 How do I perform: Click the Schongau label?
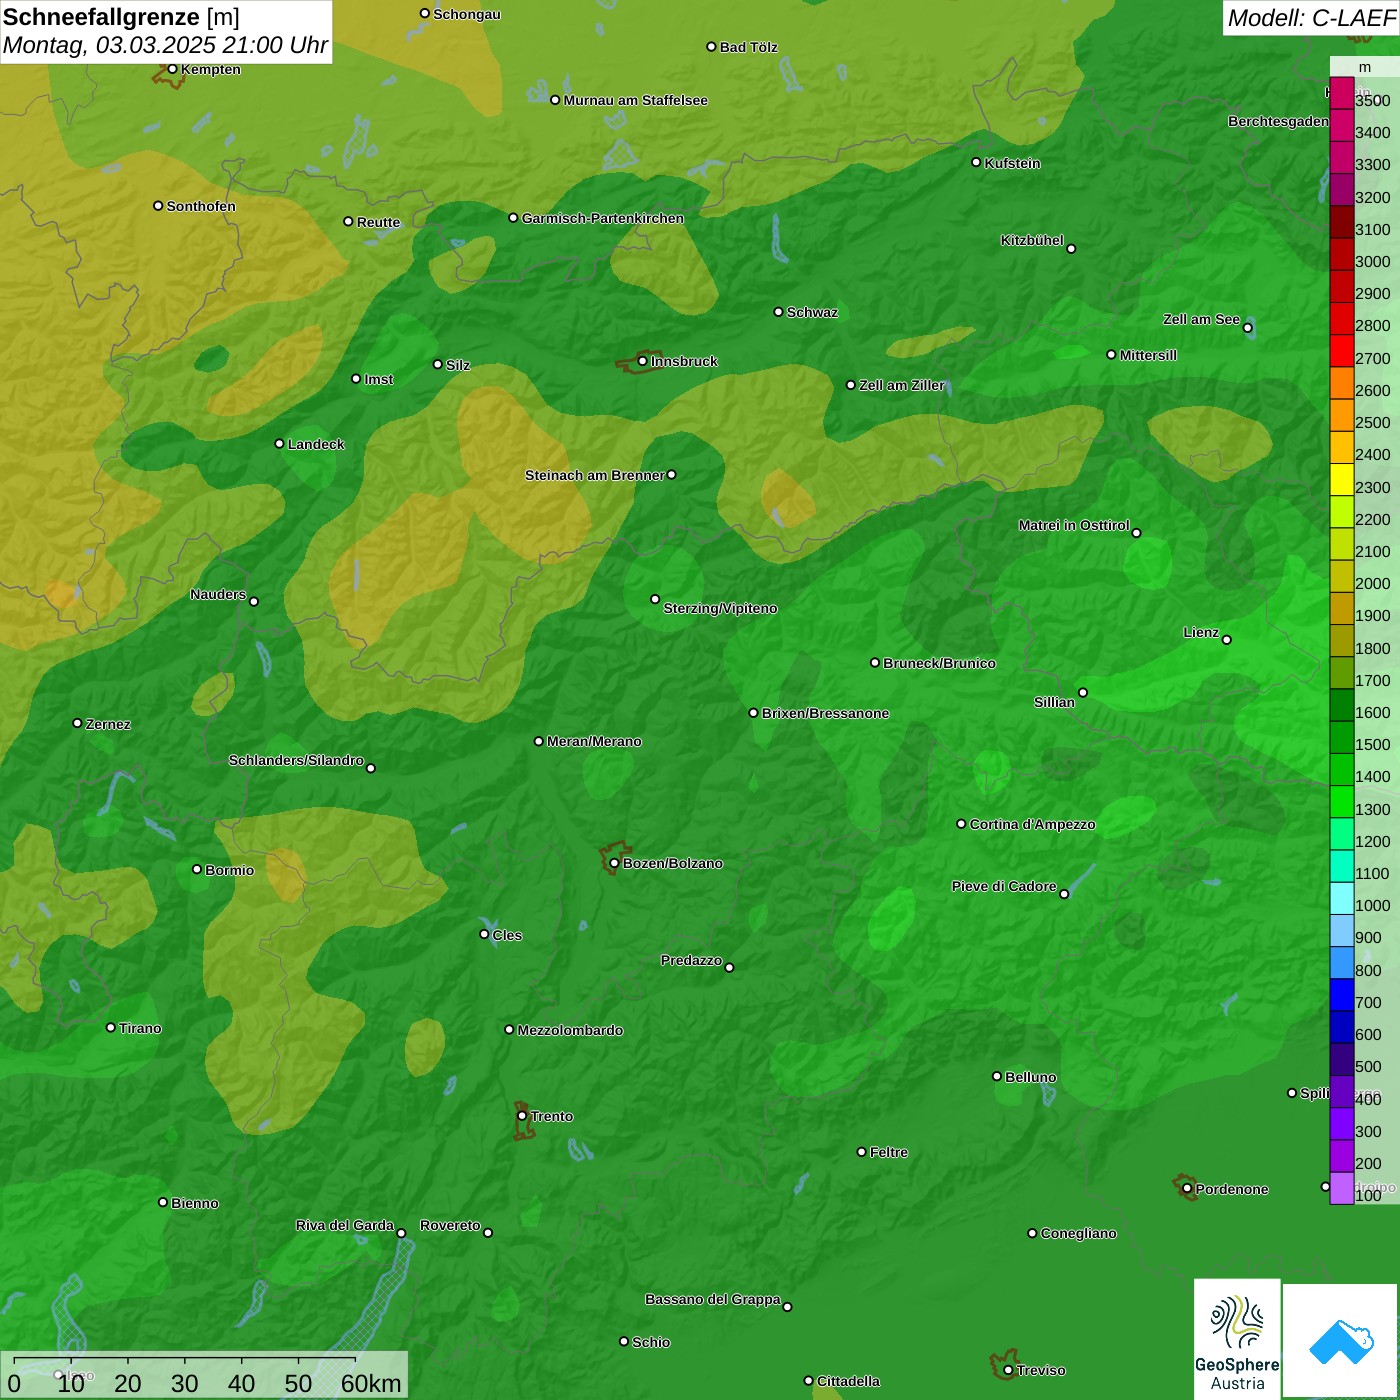click(467, 14)
